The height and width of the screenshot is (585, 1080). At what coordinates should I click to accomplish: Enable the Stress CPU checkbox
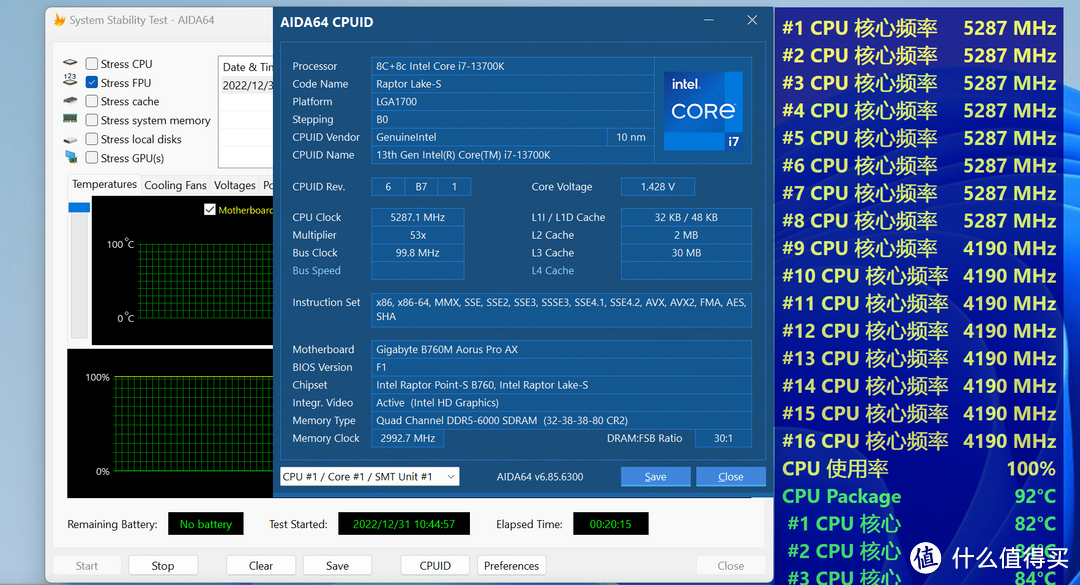pos(91,63)
